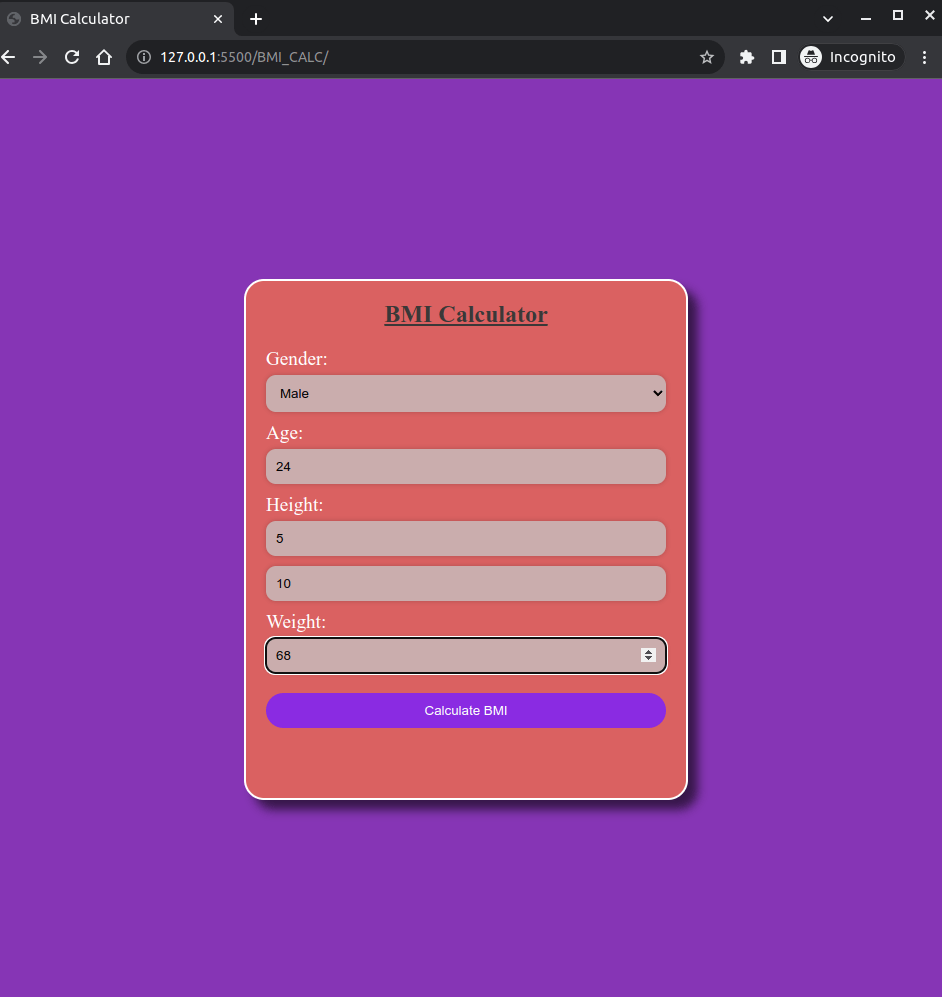Image resolution: width=942 pixels, height=997 pixels.
Task: Minimize the browser window
Action: [x=866, y=18]
